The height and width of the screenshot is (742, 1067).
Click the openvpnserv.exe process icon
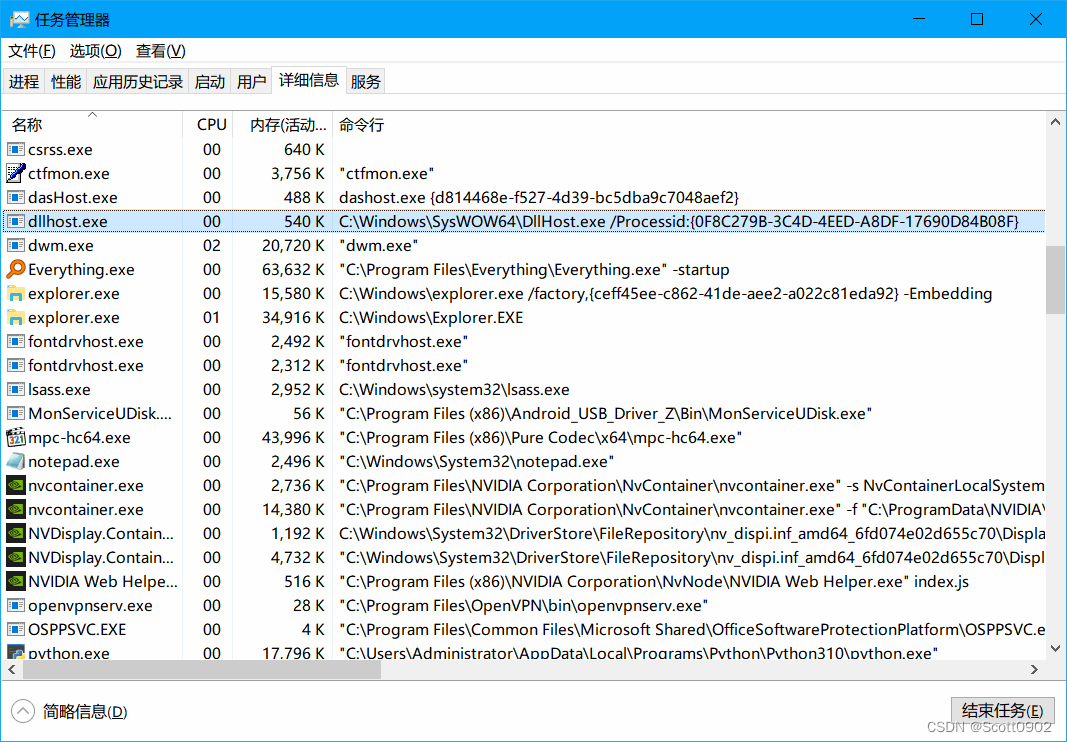pos(16,605)
